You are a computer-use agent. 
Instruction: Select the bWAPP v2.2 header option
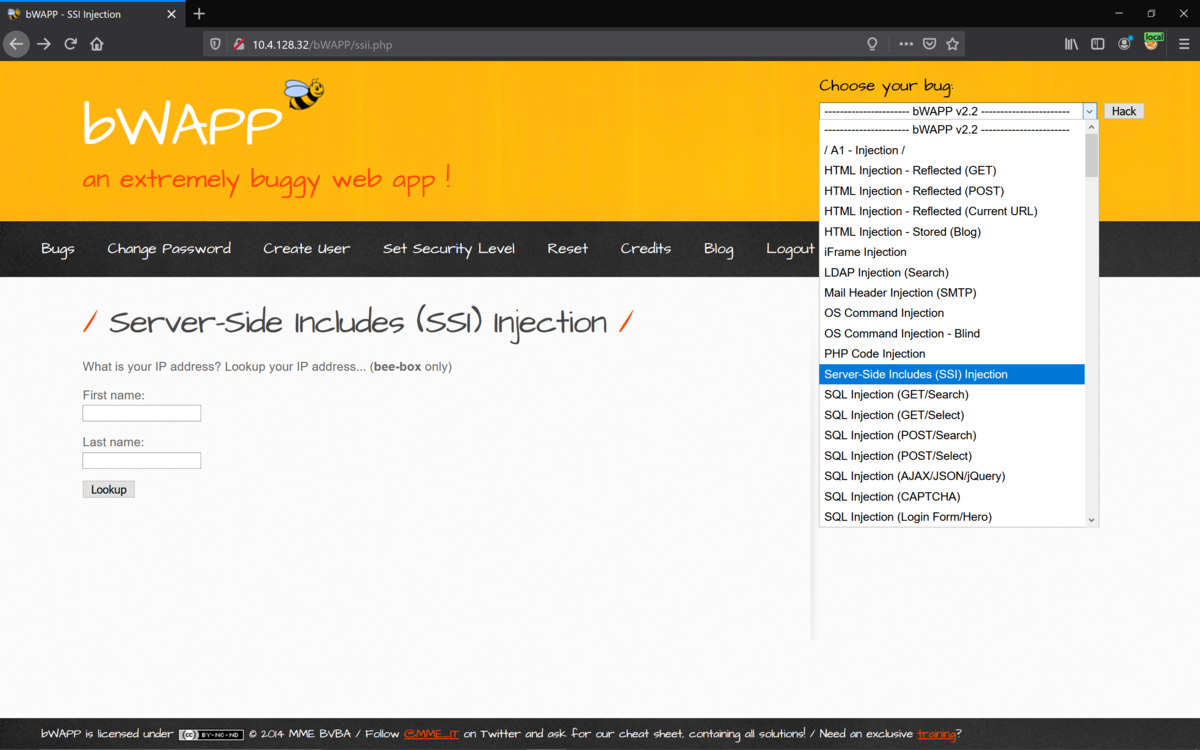pos(952,130)
